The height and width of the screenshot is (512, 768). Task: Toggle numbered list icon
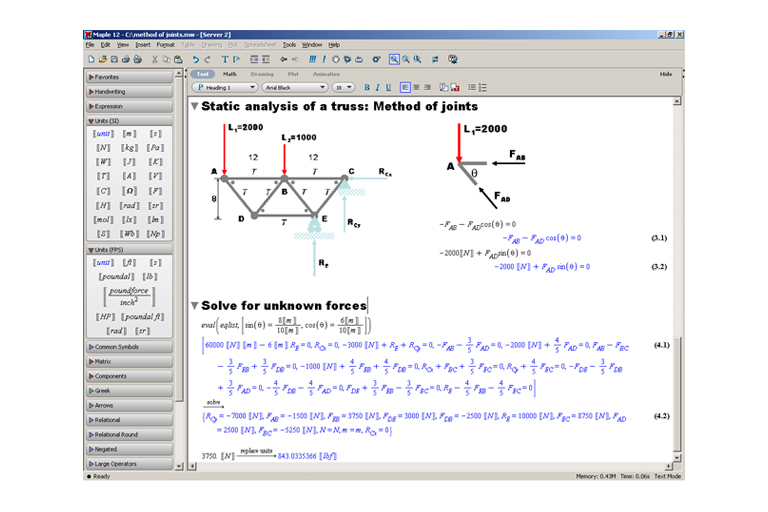[x=483, y=87]
